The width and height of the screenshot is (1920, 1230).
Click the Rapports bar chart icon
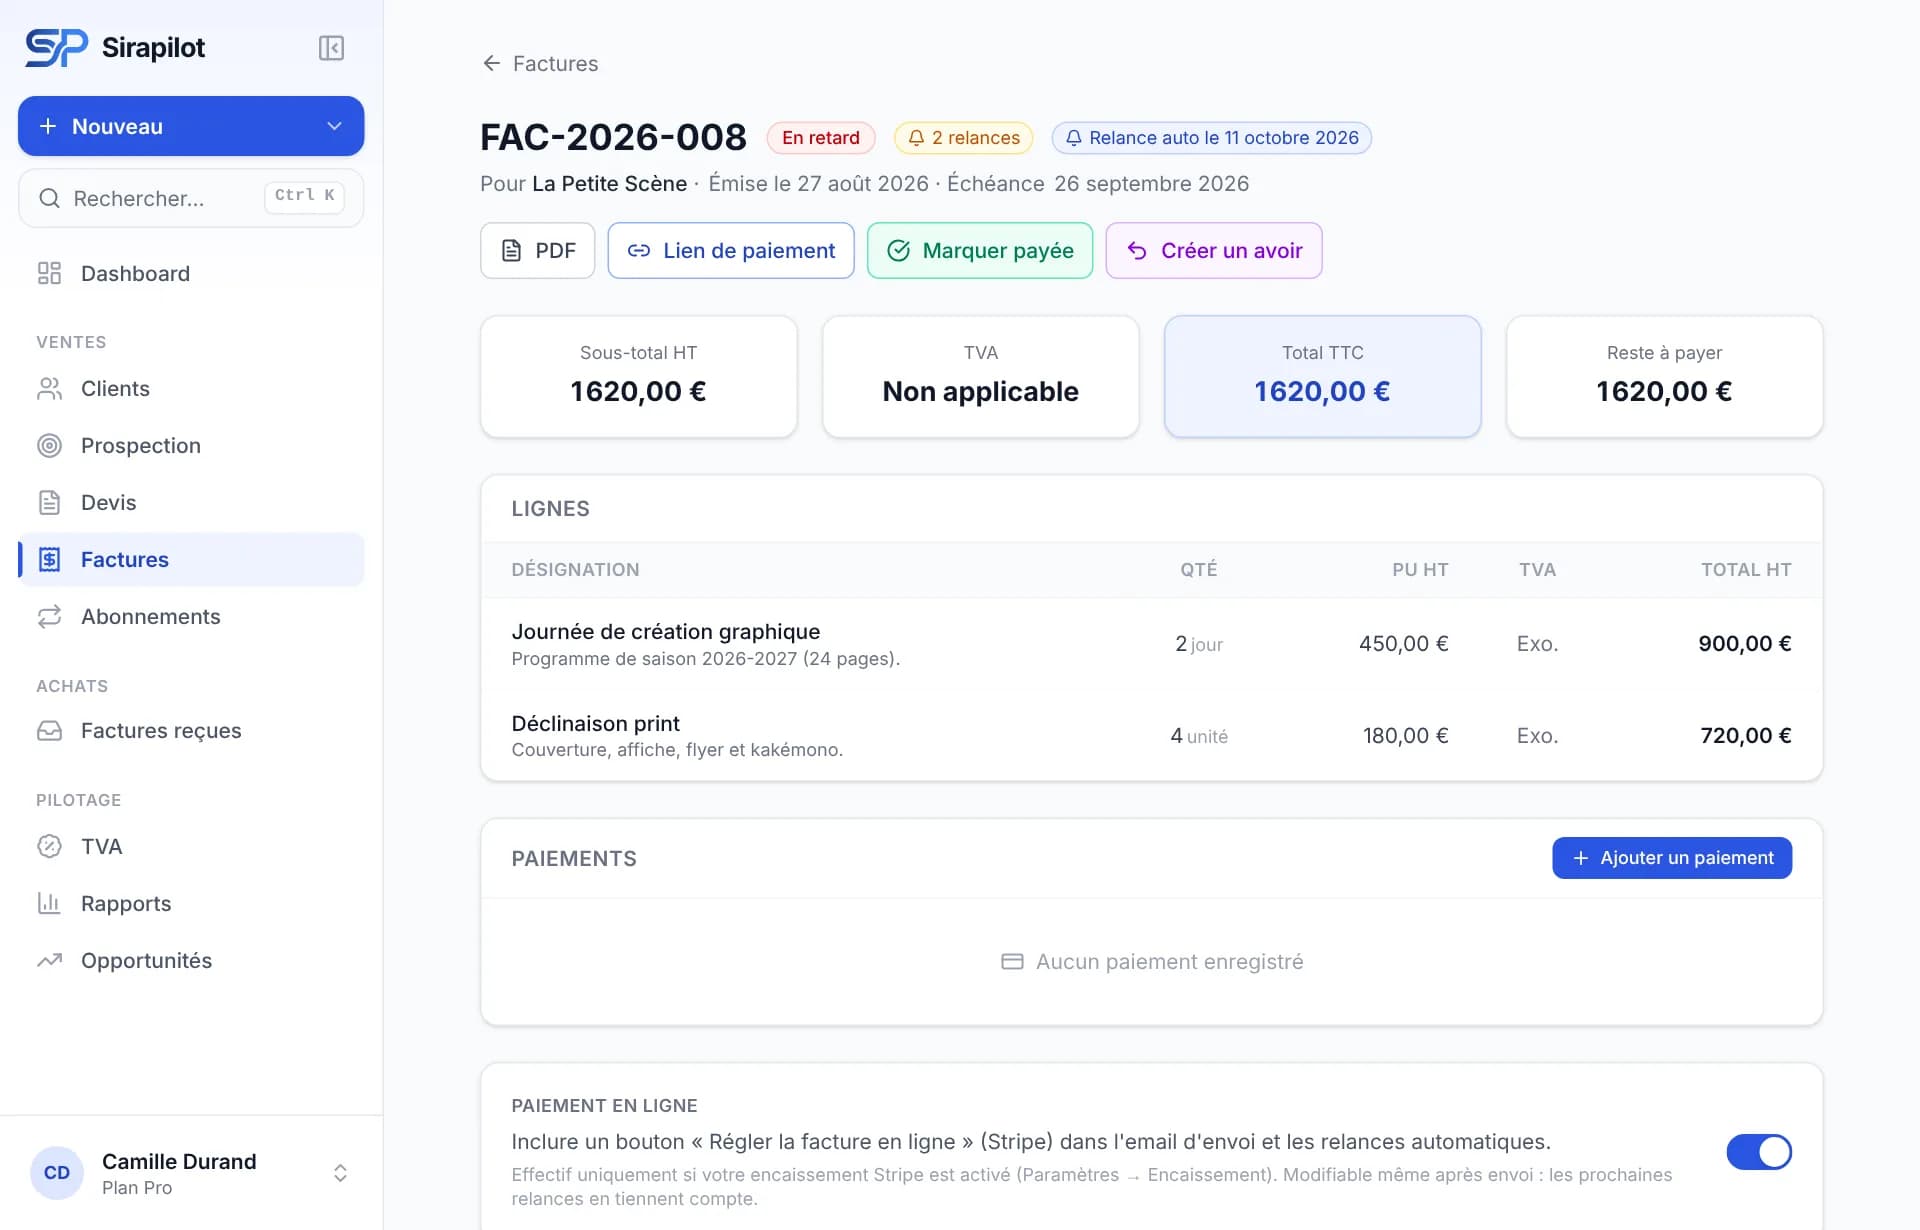tap(49, 903)
